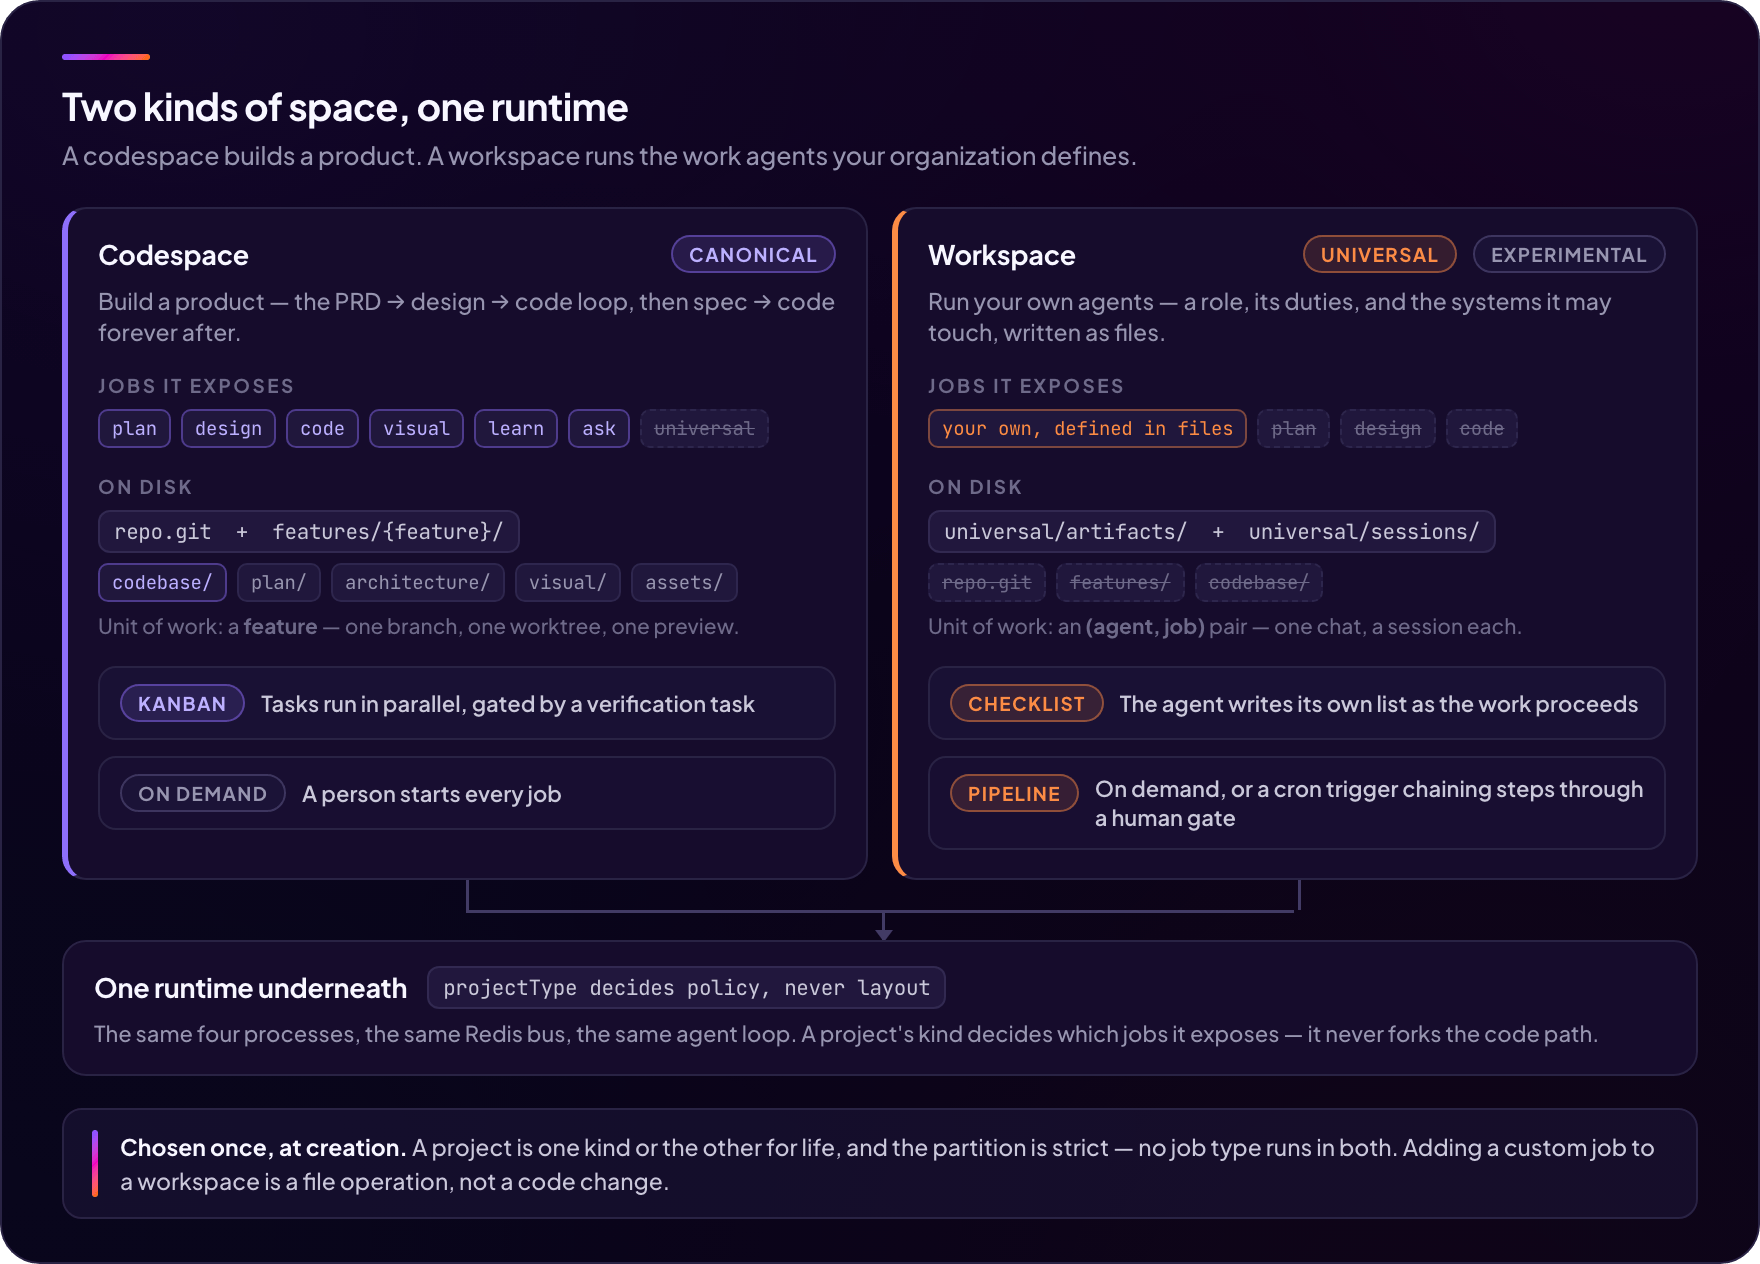Click the CHECKLIST badge

1026,703
